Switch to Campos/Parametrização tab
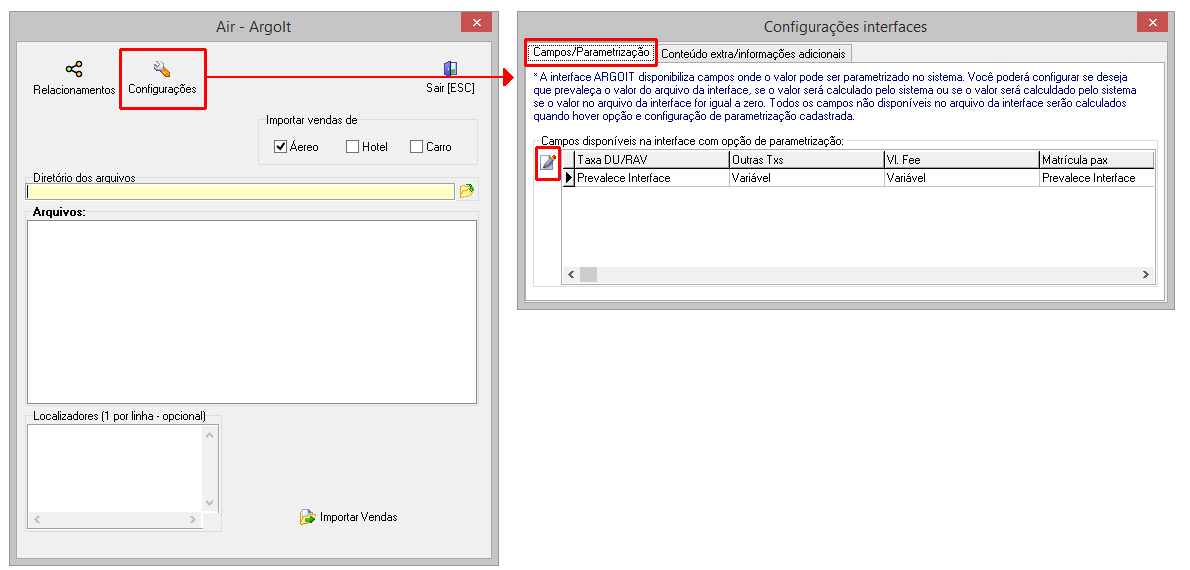This screenshot has width=1190, height=570. coord(591,53)
